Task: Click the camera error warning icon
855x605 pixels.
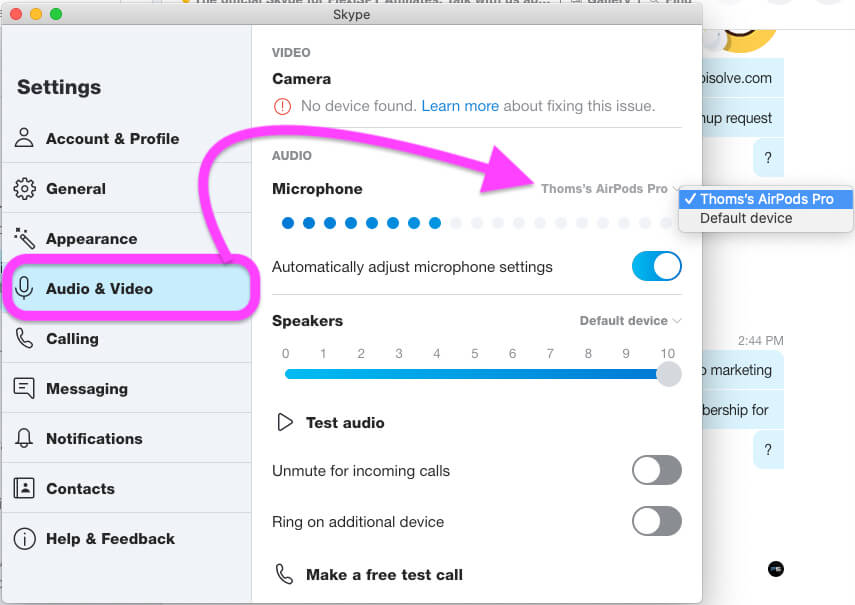Action: [282, 106]
